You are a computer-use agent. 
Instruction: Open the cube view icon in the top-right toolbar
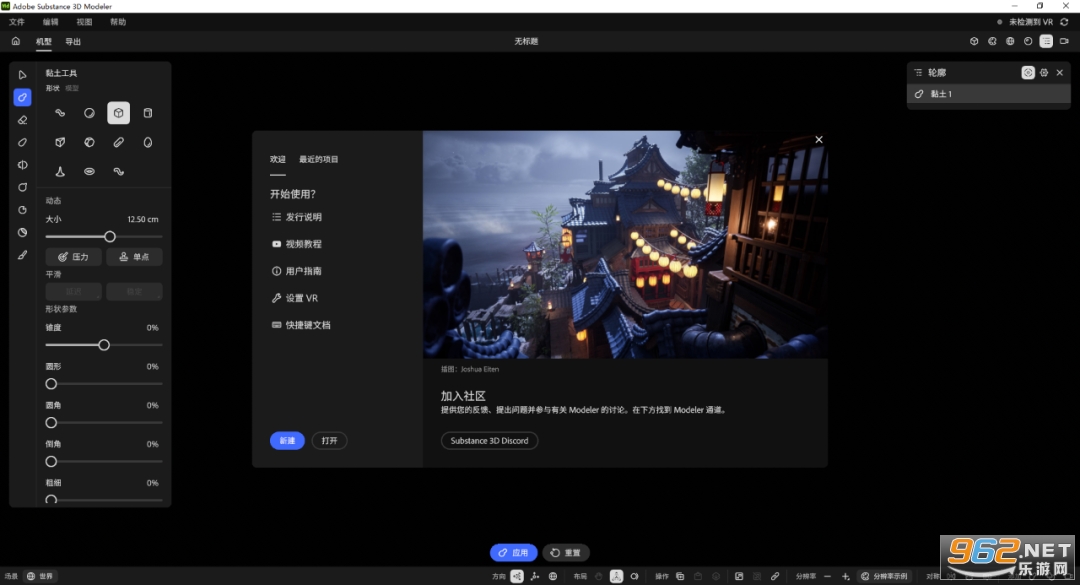pos(974,41)
